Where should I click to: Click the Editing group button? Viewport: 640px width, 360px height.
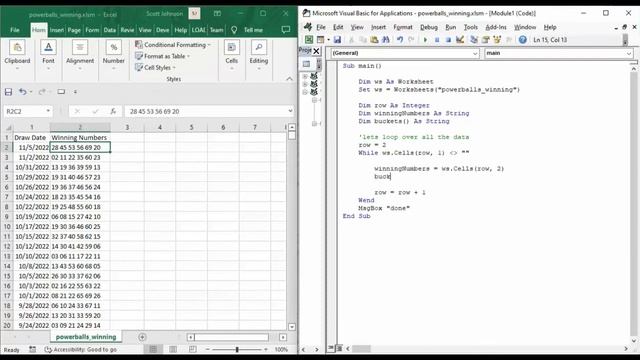(x=259, y=55)
